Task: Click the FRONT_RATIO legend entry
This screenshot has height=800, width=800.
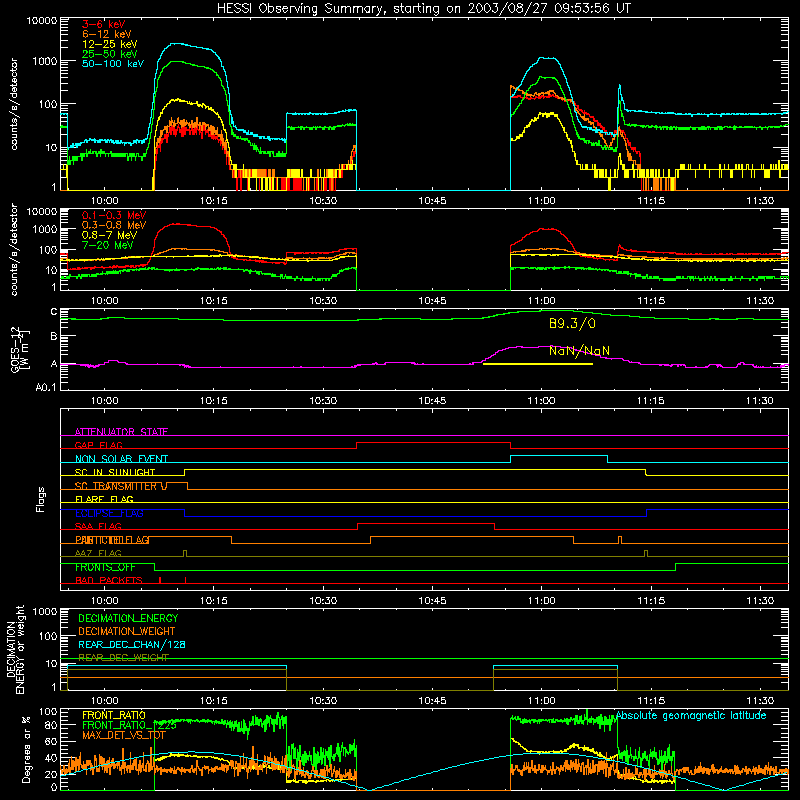Action: pos(114,715)
